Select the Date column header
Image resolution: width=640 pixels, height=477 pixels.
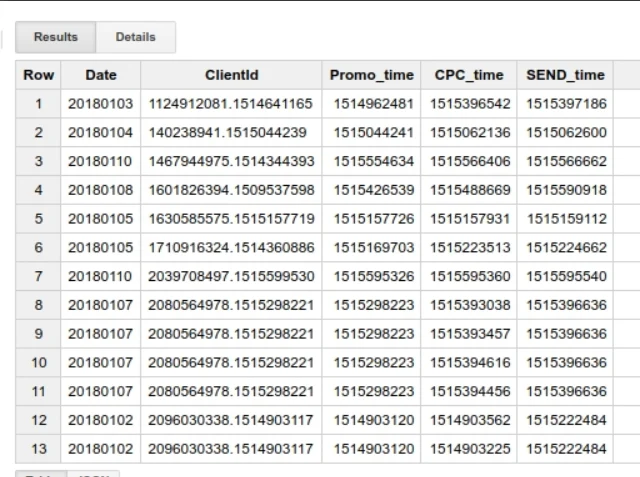(101, 75)
